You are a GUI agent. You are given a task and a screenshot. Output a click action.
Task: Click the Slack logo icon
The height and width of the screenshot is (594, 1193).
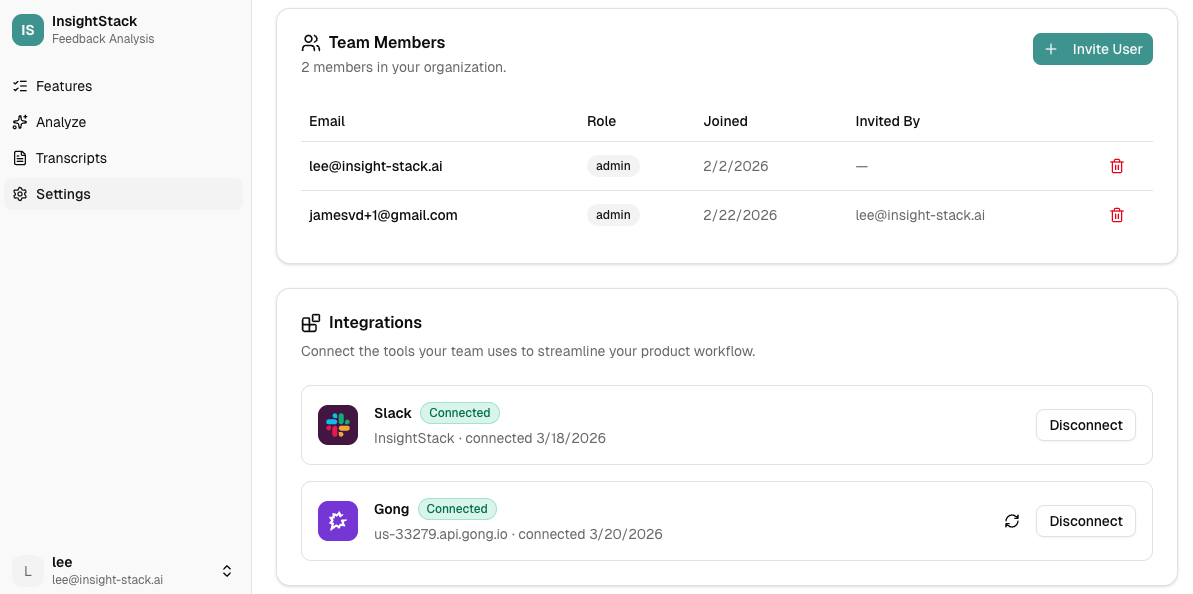coord(338,425)
